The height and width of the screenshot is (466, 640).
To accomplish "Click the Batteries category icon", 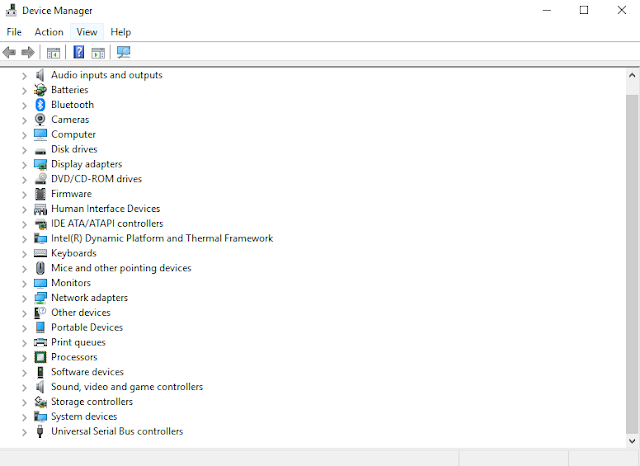I will tap(40, 90).
